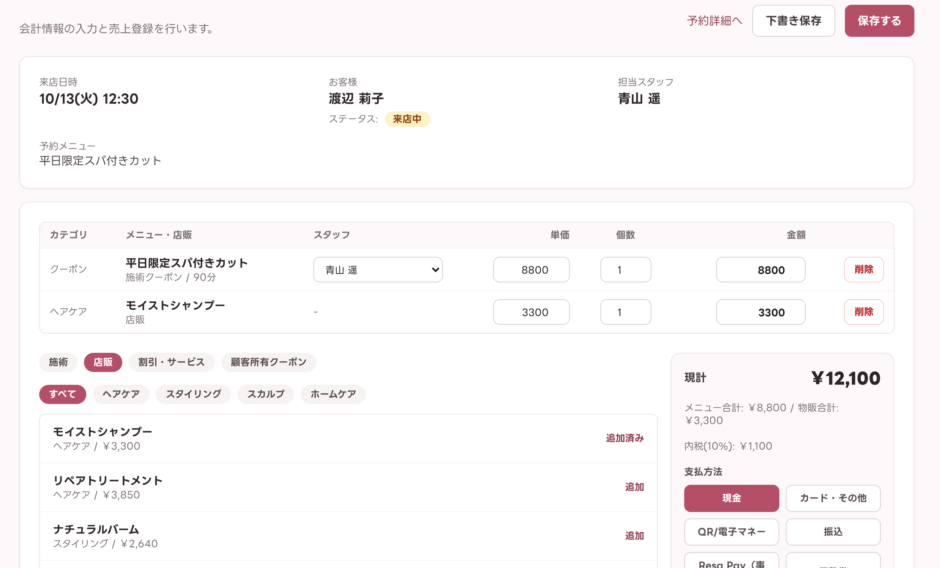Click the 下書き保存 button
The width and height of the screenshot is (940, 568).
pyautogui.click(x=793, y=21)
